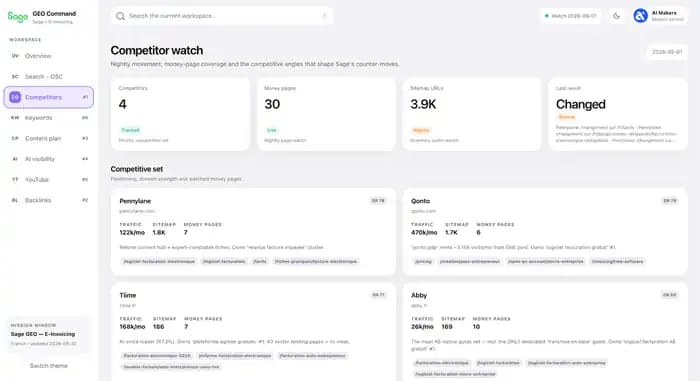Click the Competitor watch page title
The width and height of the screenshot is (700, 381).
157,50
